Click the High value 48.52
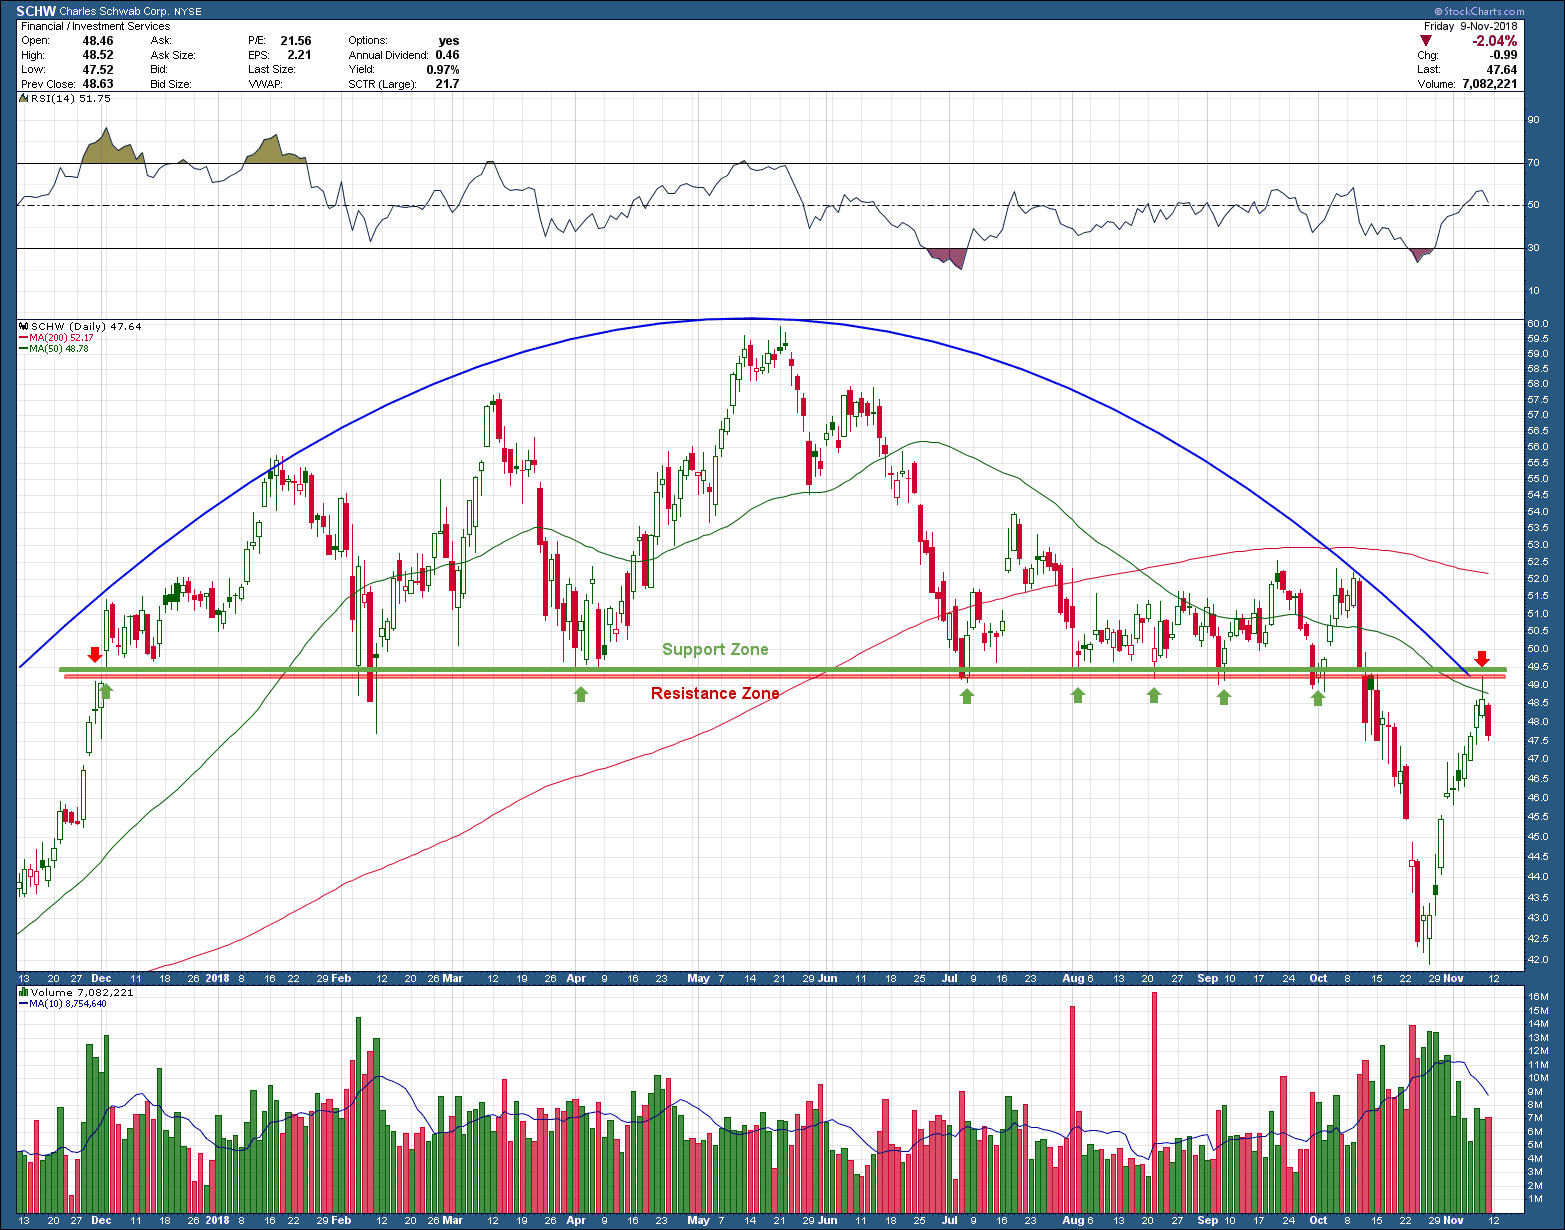 (98, 55)
